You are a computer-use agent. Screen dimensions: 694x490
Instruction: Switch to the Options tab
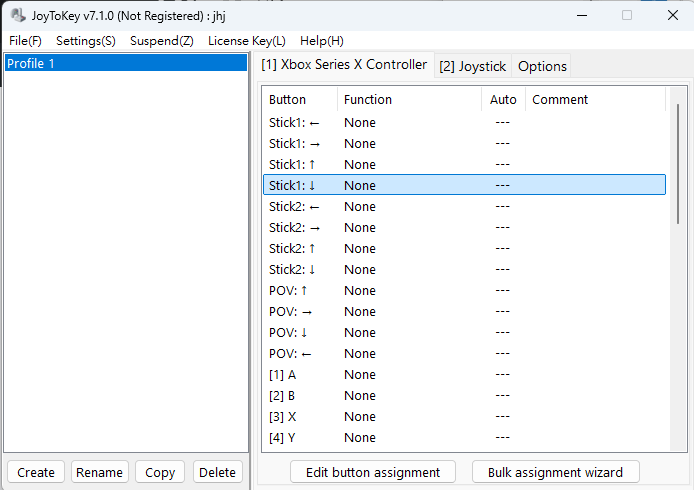point(542,66)
